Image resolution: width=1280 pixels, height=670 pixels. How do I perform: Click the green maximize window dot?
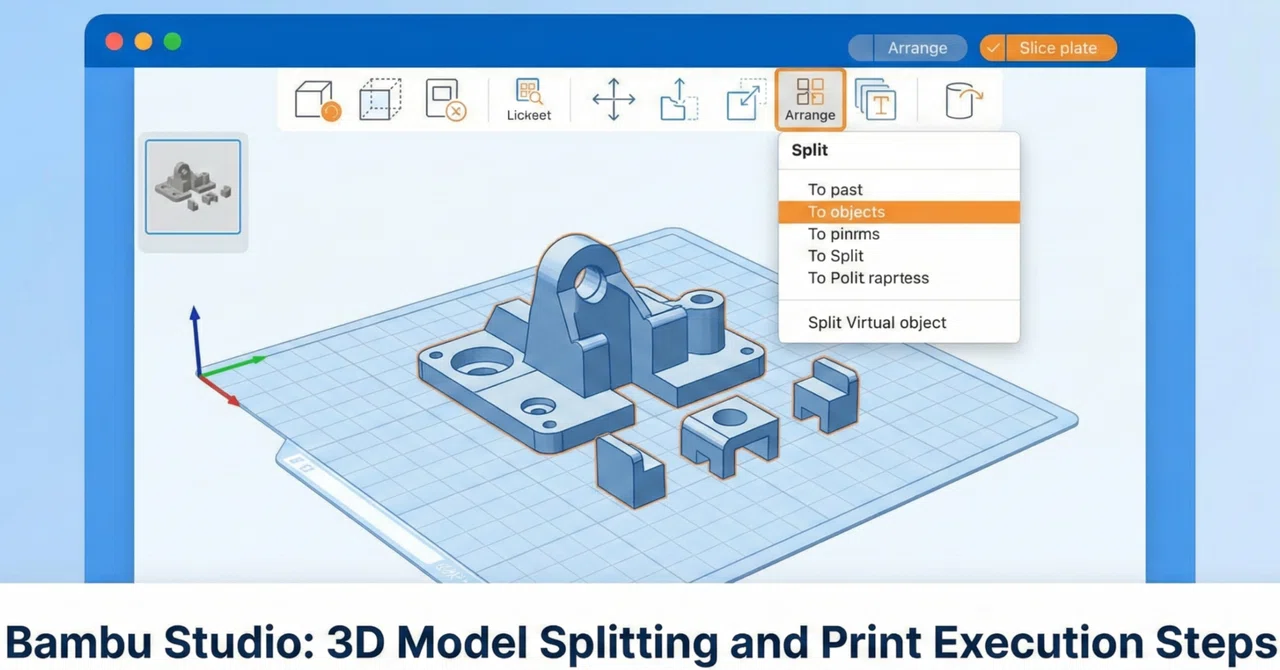pos(172,41)
